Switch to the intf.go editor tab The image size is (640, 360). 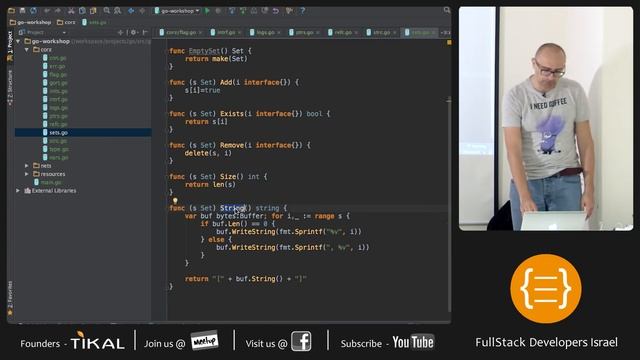tap(226, 32)
